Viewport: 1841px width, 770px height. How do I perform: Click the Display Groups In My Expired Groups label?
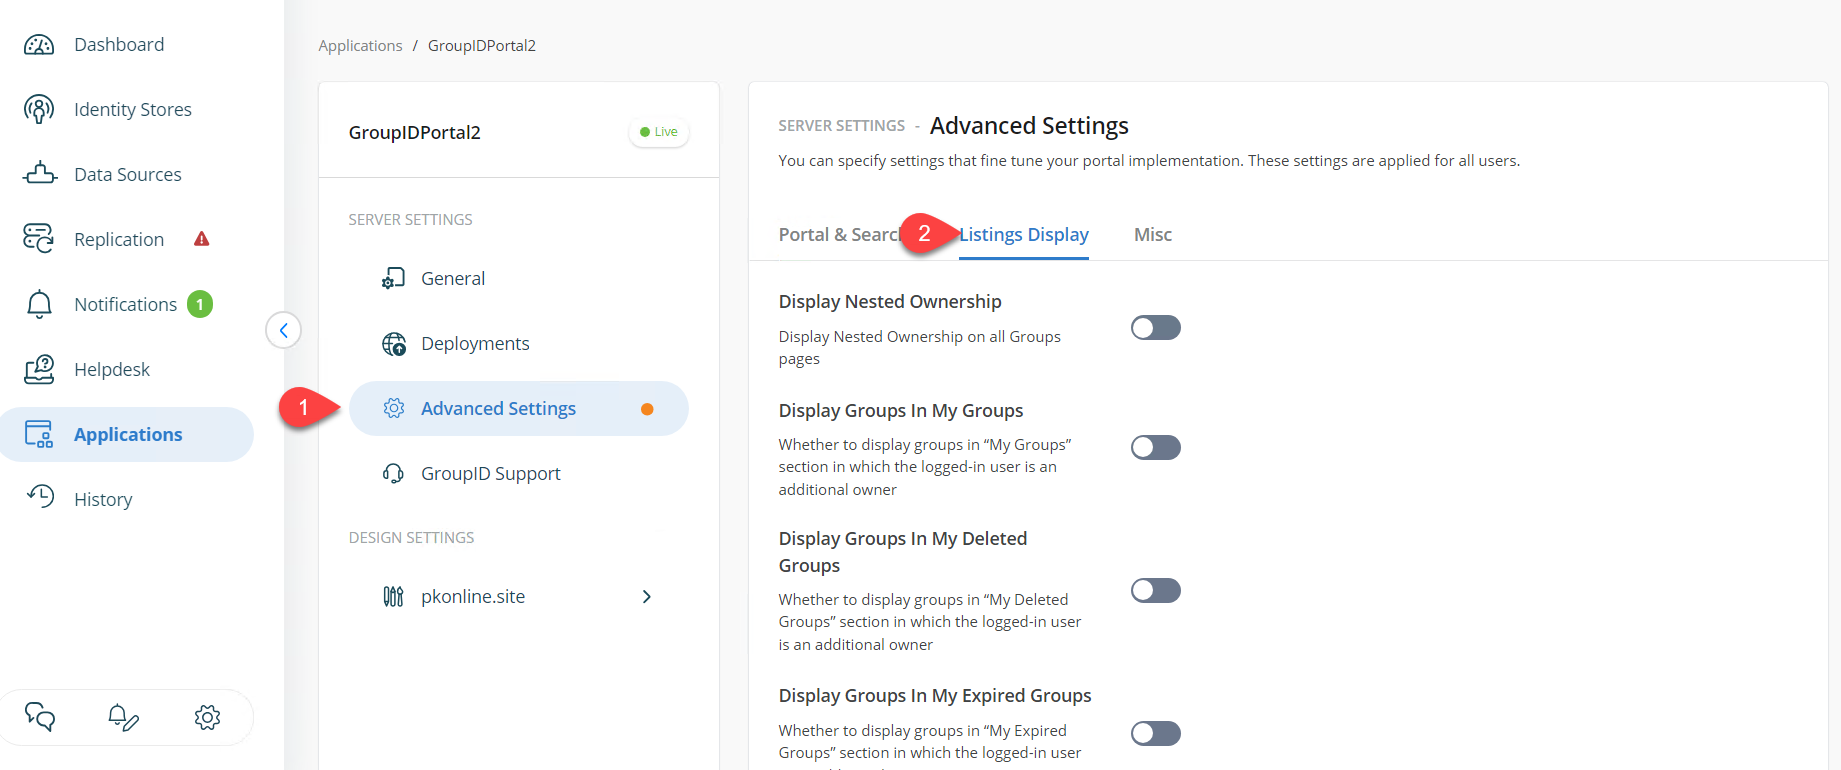[935, 696]
